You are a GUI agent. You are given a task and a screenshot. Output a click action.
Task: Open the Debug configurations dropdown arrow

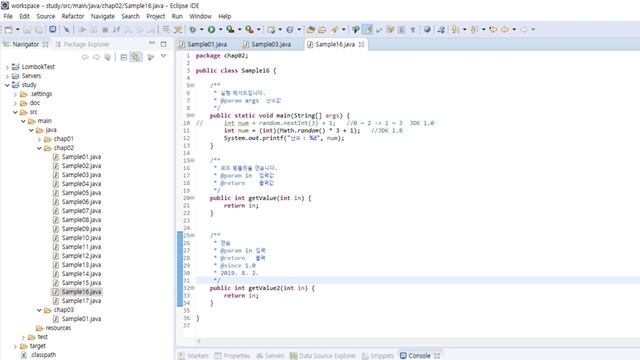point(201,29)
